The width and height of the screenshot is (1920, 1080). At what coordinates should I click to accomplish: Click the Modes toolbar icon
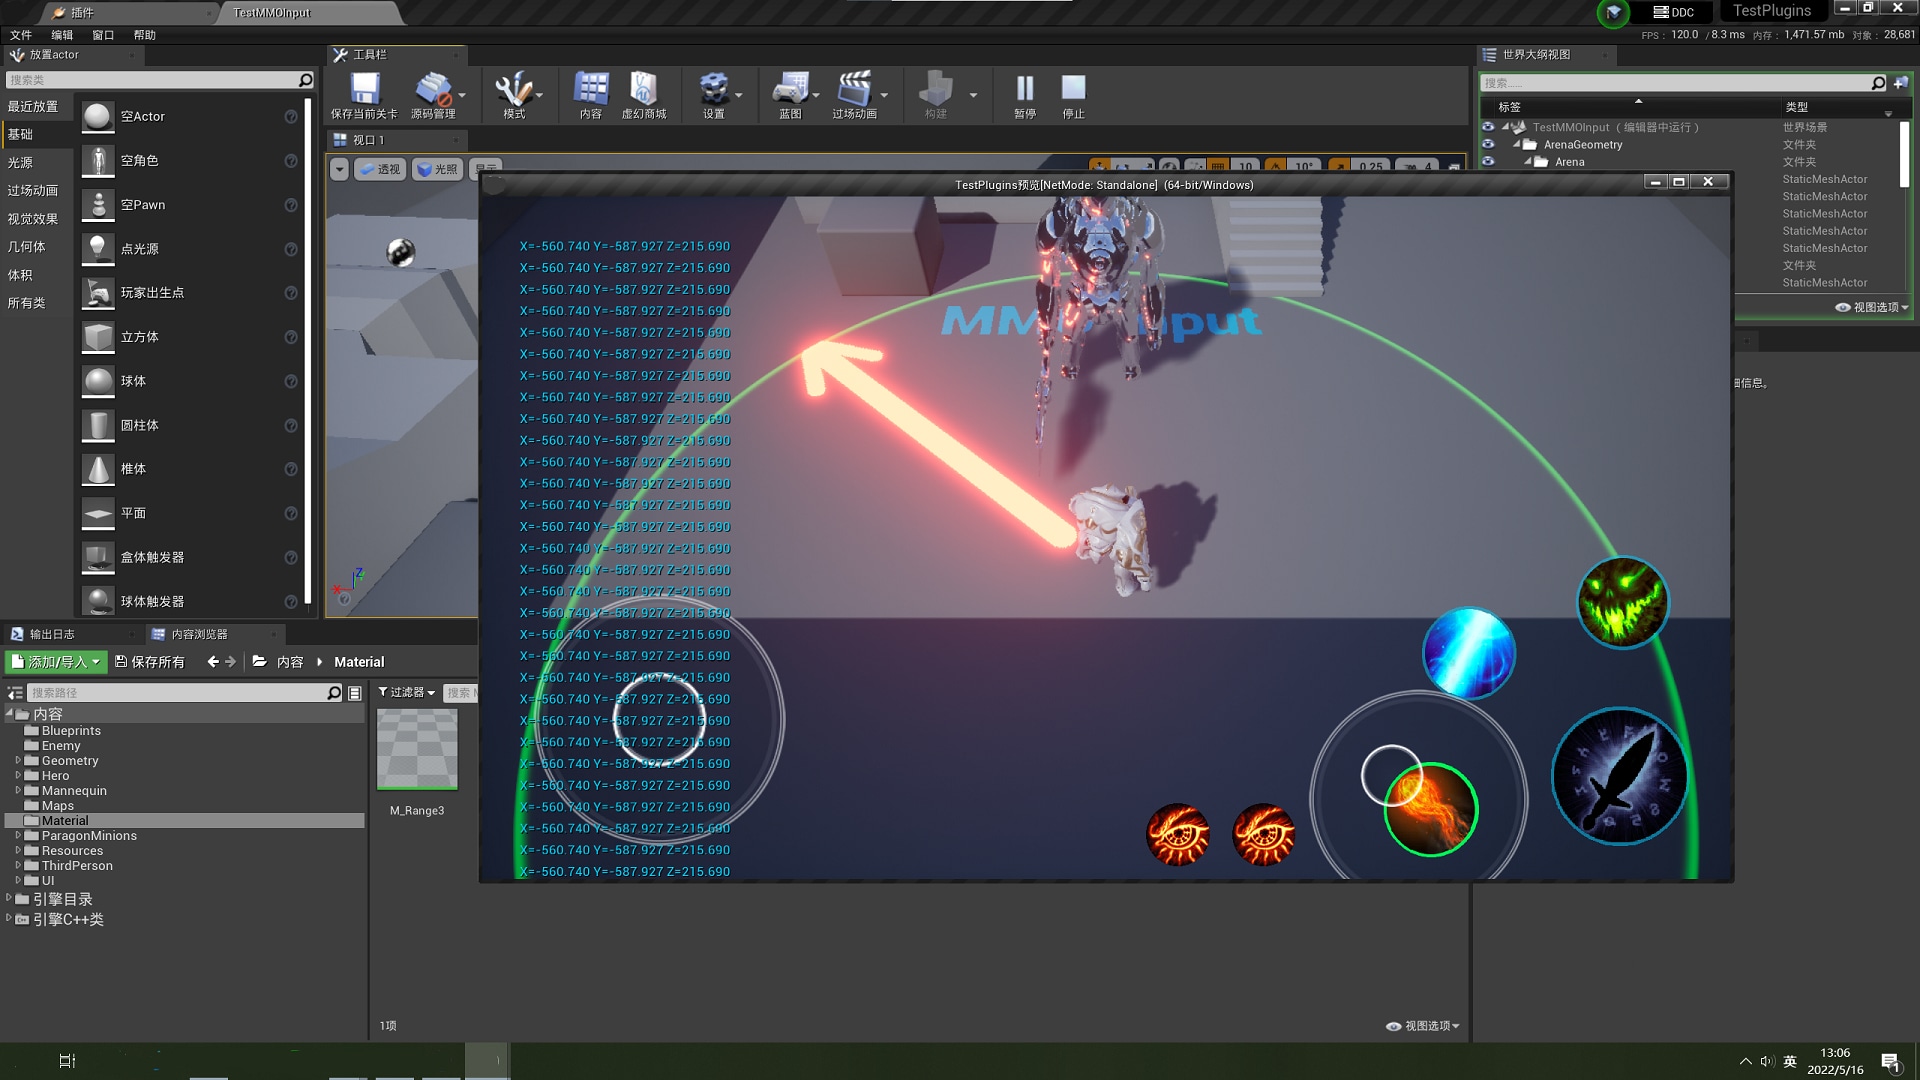pos(513,90)
